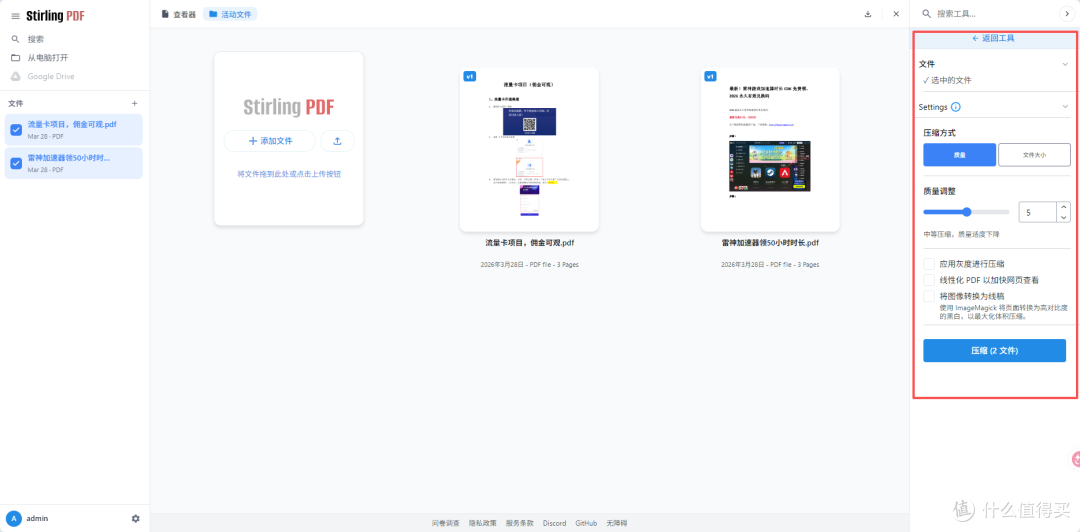Viewport: 1080px width, 532px height.
Task: Click the folder icon for 从电脑打开
Action: click(15, 58)
